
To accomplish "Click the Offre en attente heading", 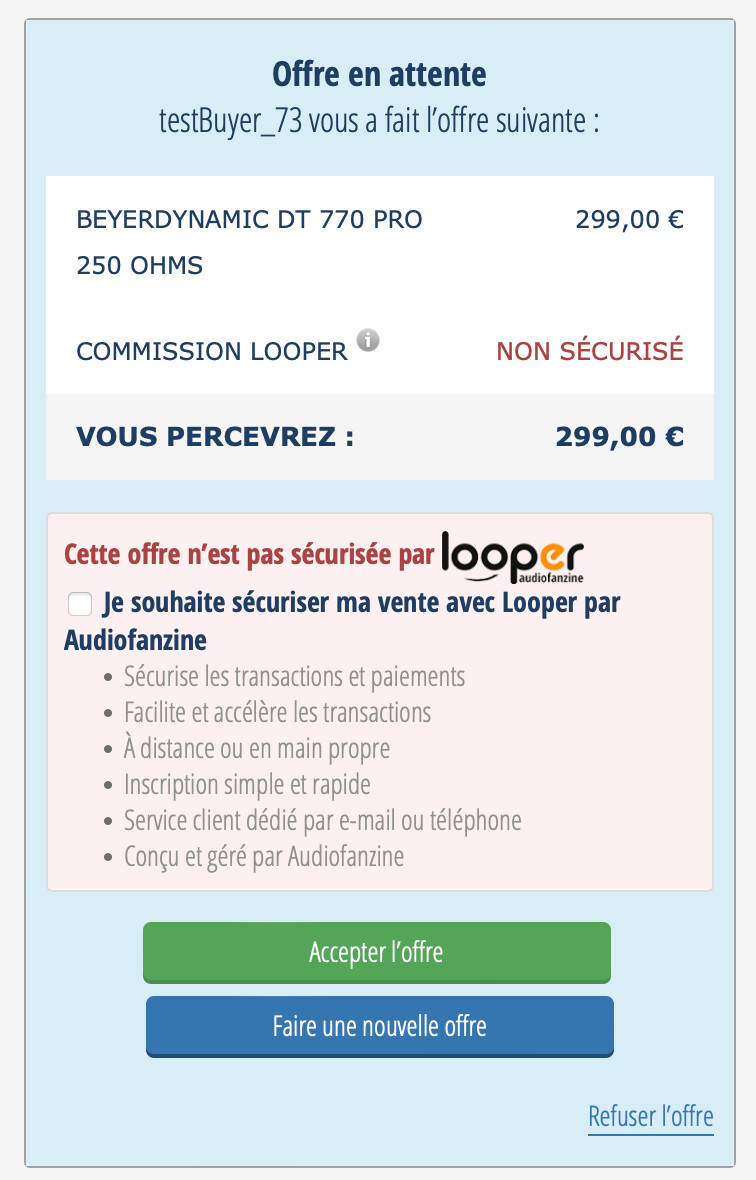I will [x=379, y=74].
